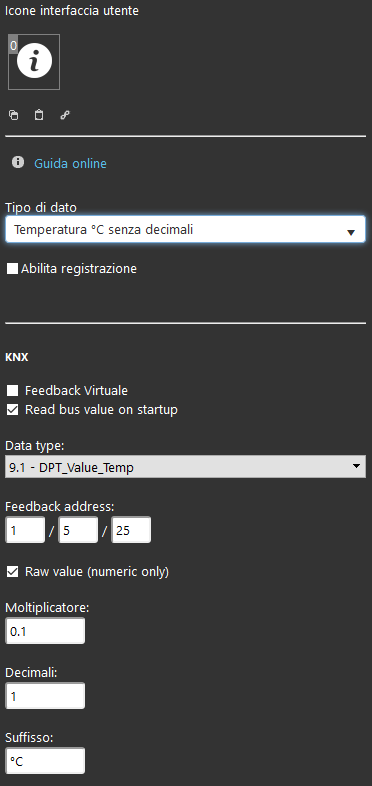The image size is (372, 786).
Task: Click the first feedback address field containing 1
Action: click(25, 530)
